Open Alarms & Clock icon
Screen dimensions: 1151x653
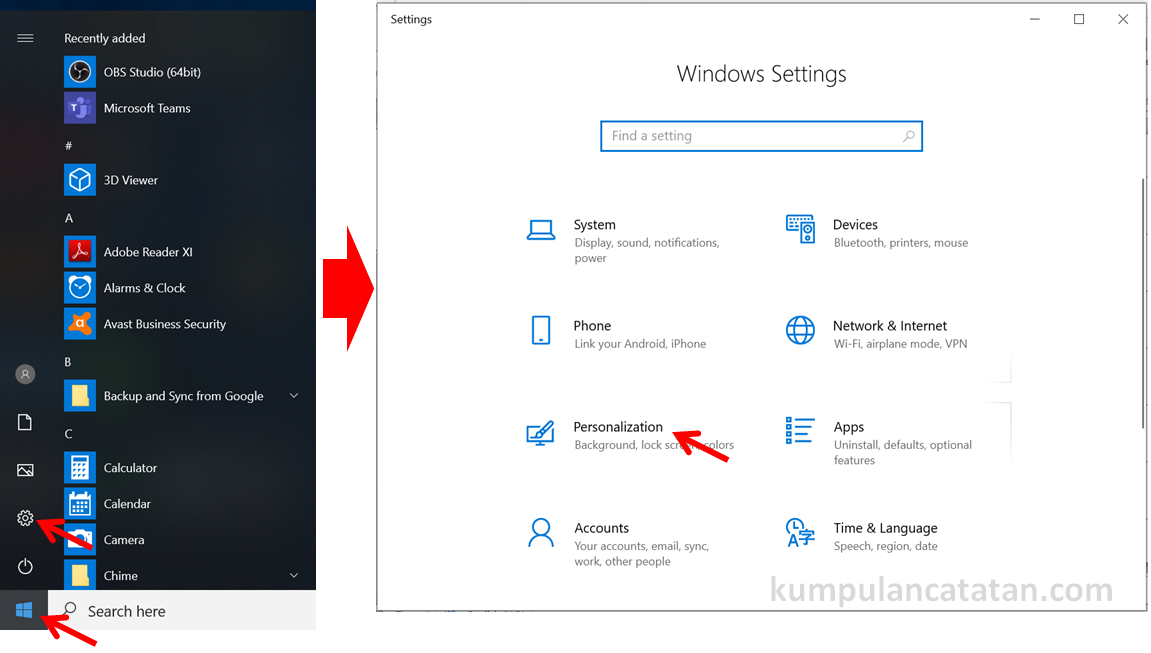tap(79, 288)
